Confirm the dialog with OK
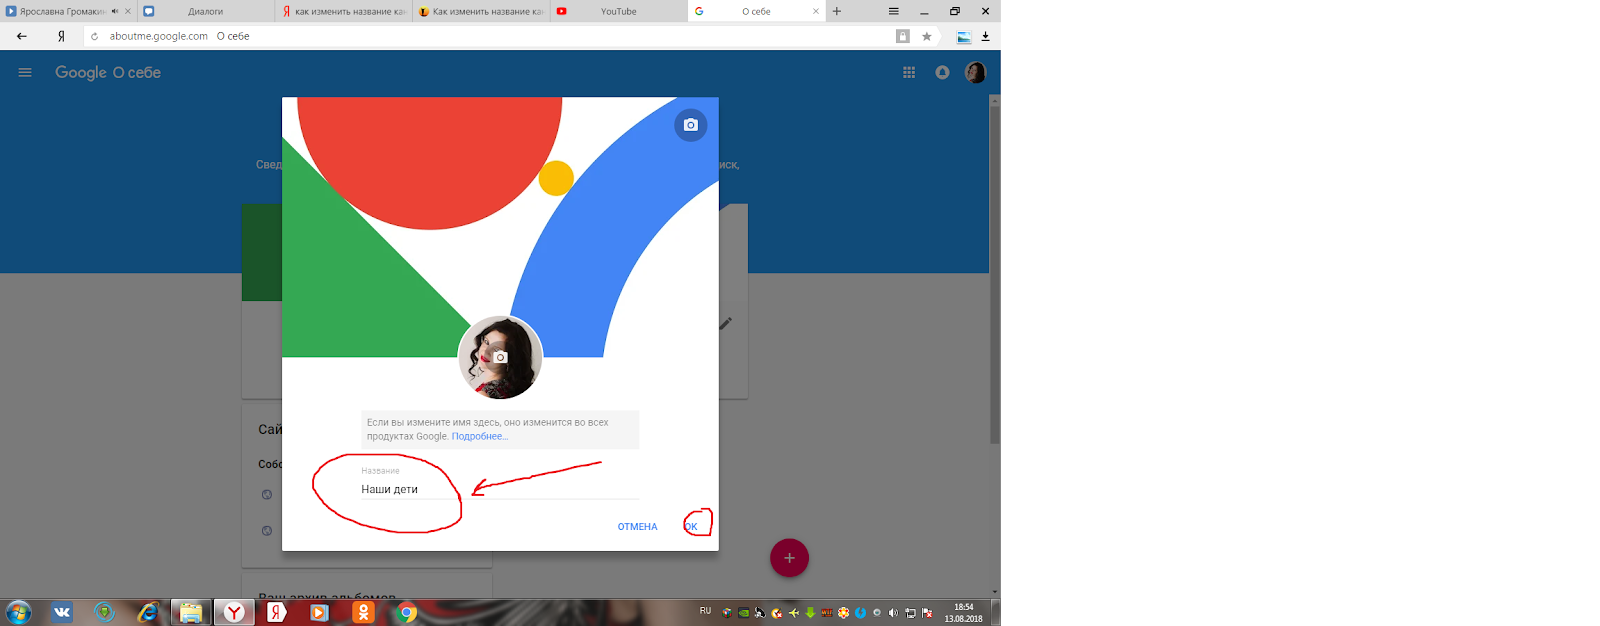Image resolution: width=1600 pixels, height=626 pixels. tap(691, 527)
